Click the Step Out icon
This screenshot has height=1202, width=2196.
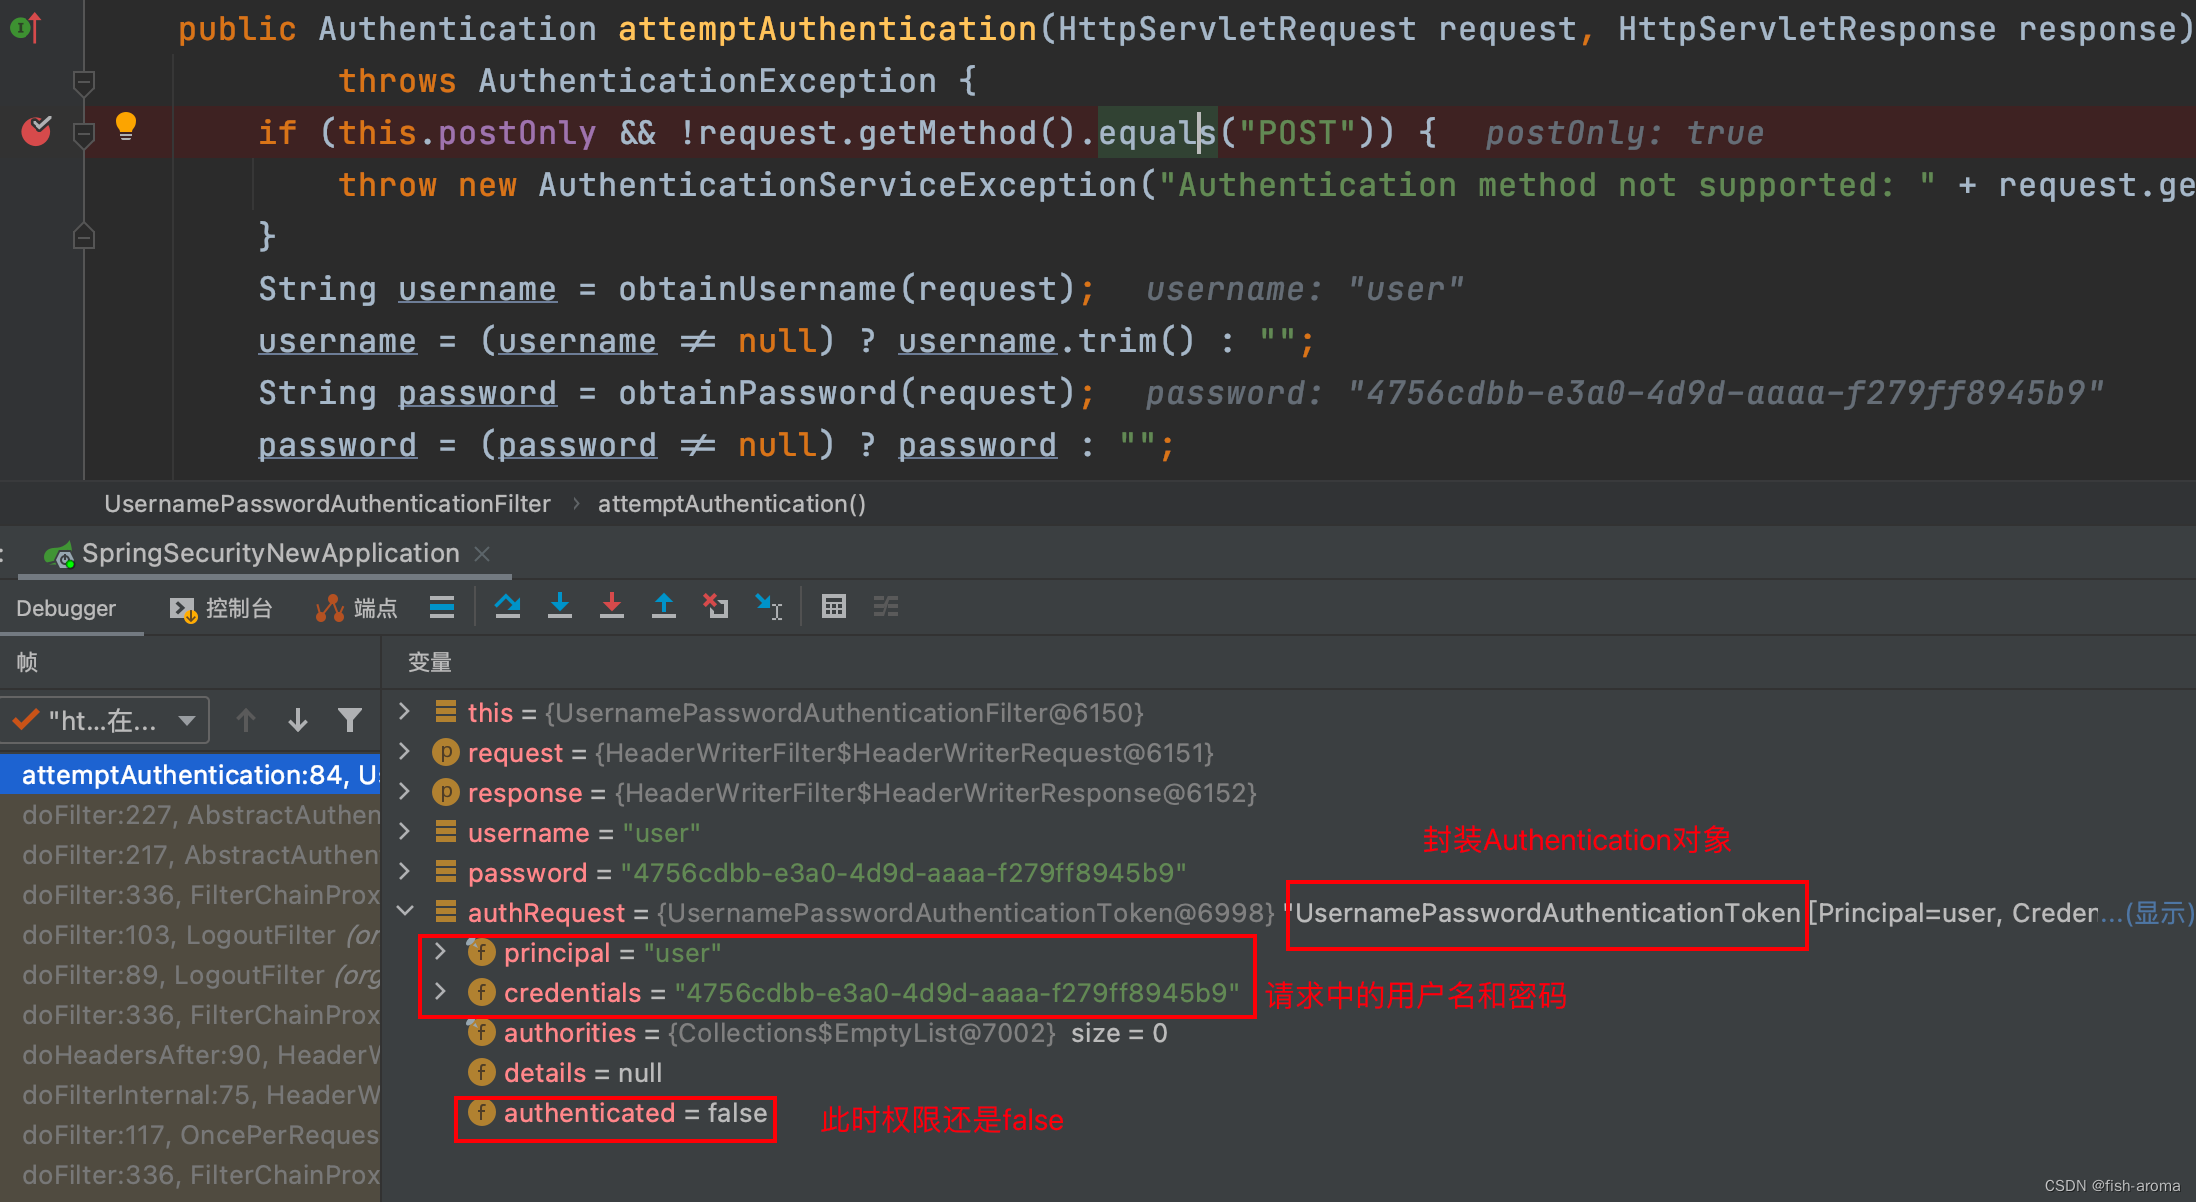tap(664, 606)
